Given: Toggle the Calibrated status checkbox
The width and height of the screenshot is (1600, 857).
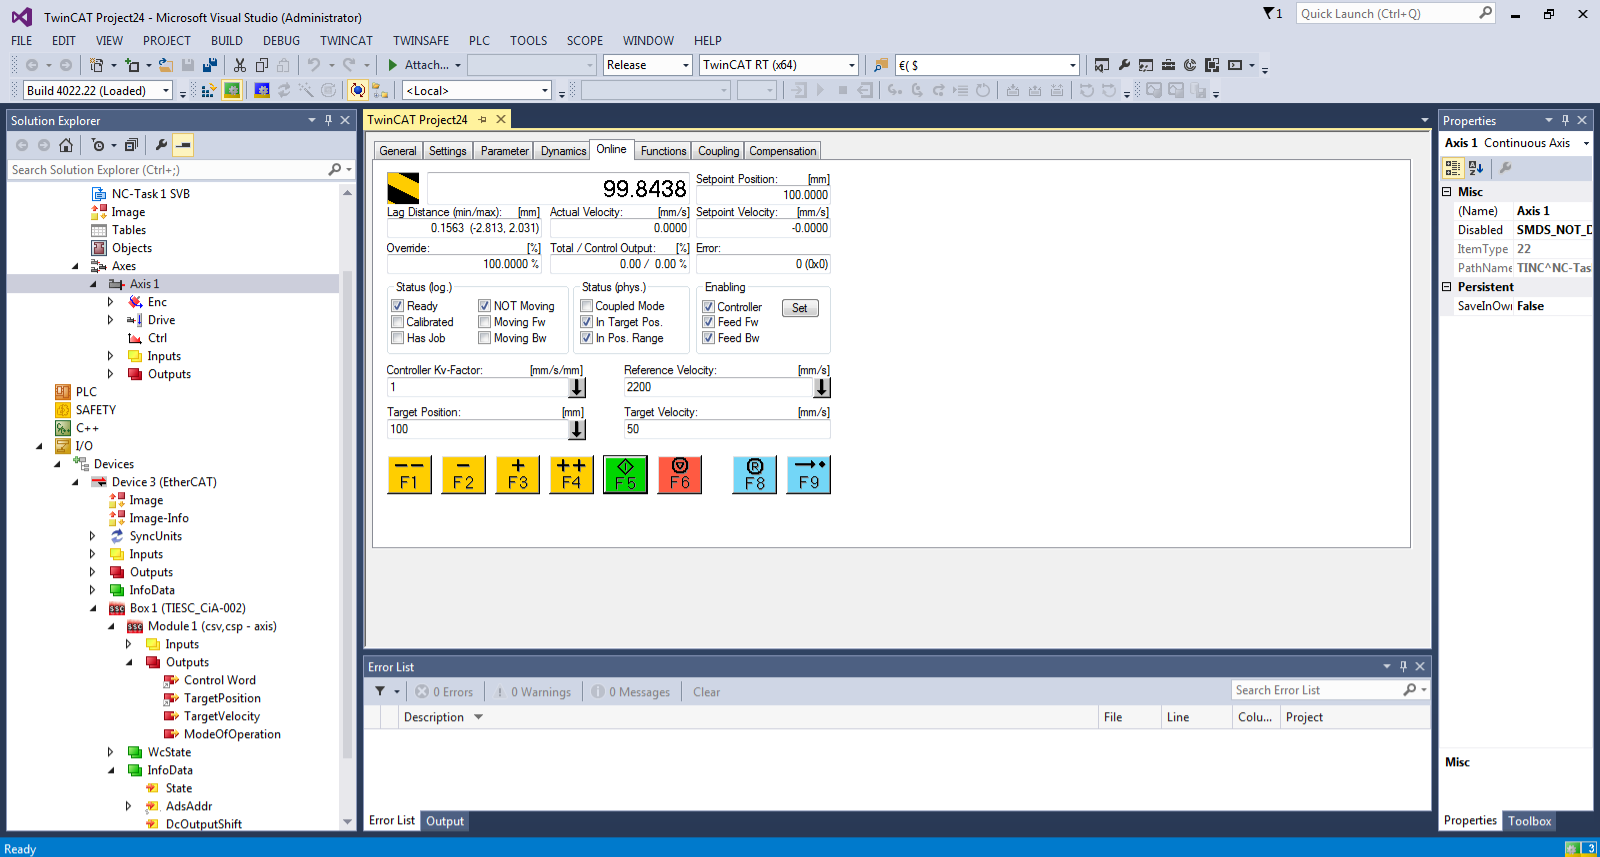Looking at the screenshot, I should point(397,322).
